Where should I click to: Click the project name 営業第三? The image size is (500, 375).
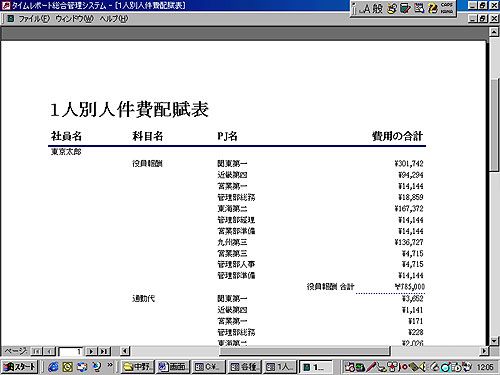[232, 254]
